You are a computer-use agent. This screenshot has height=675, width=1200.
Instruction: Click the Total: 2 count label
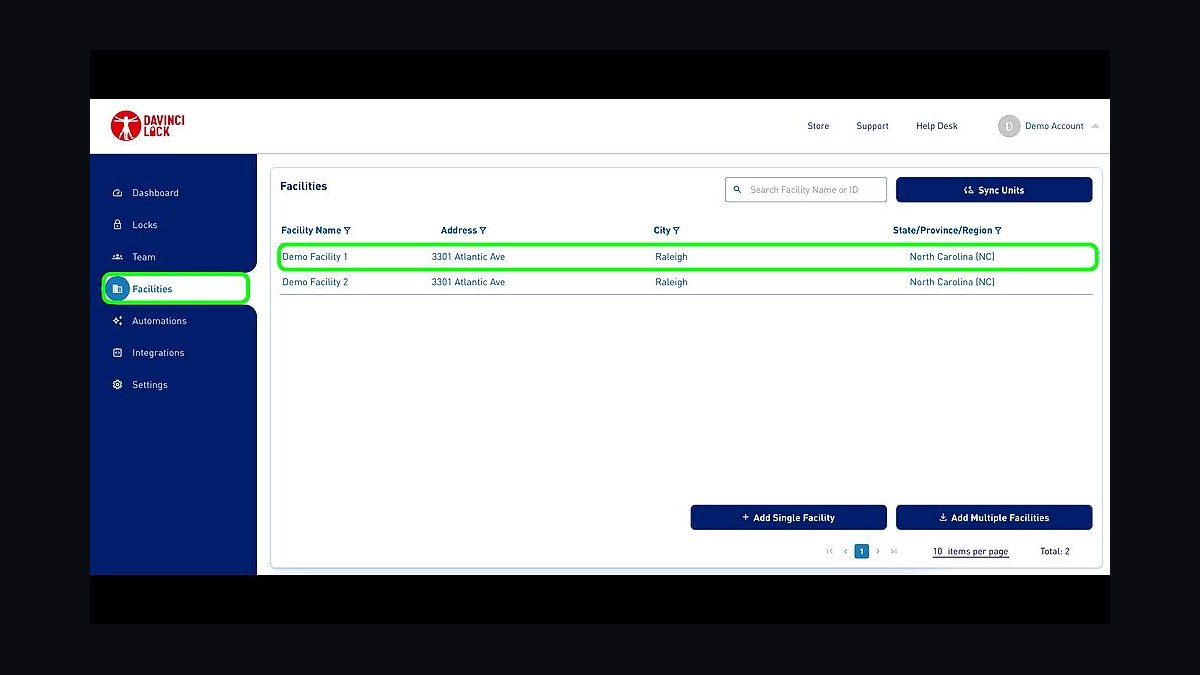(1055, 552)
